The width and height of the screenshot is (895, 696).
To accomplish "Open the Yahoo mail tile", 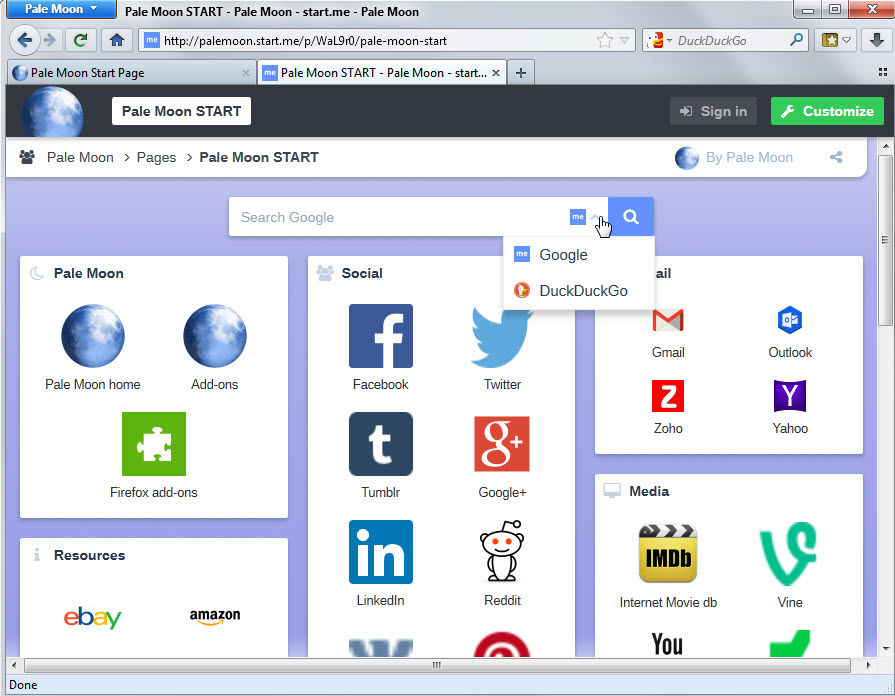I will point(790,396).
